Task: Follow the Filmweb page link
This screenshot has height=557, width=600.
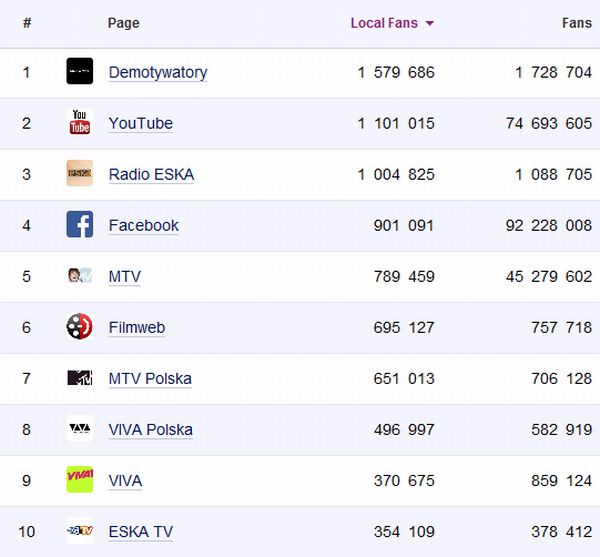Action: (137, 327)
